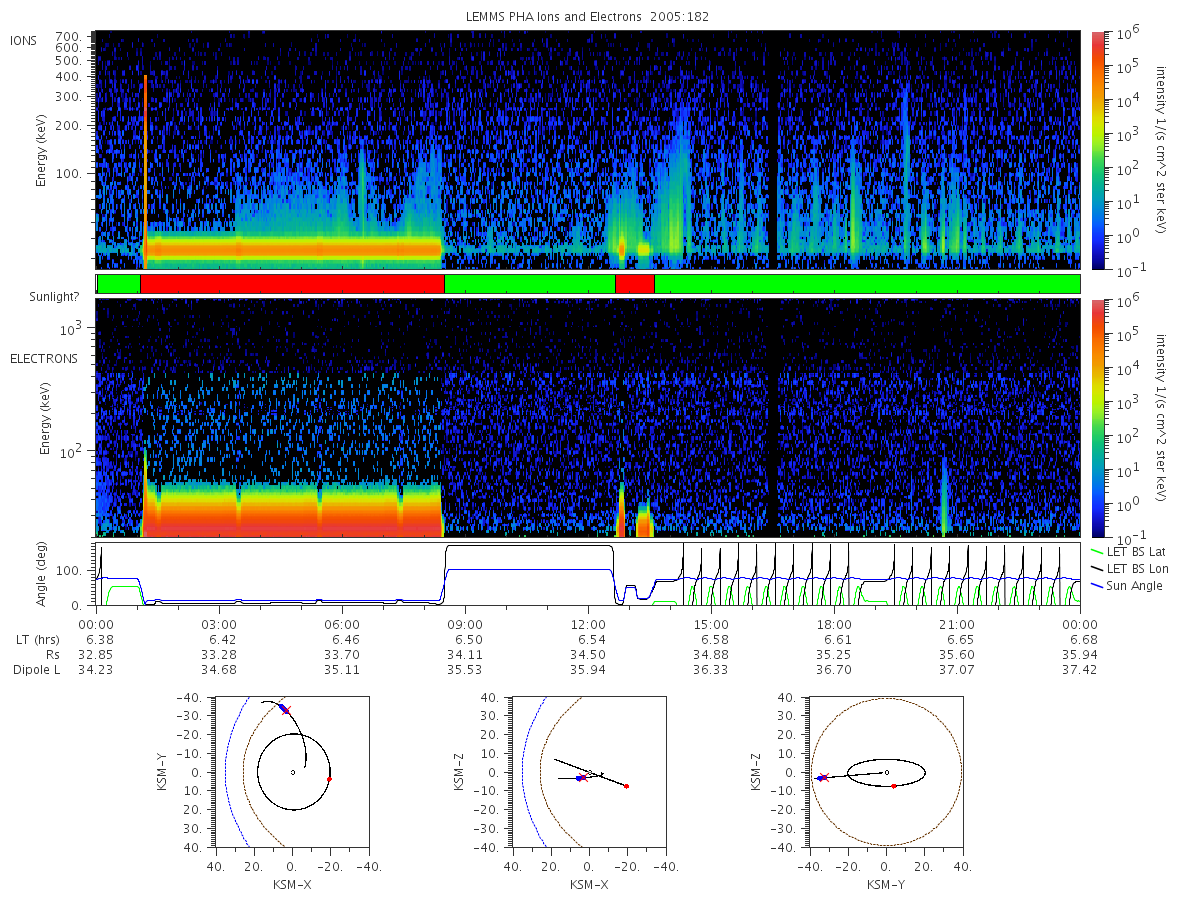Click the ions intensity color bar
The width and height of the screenshot is (1200, 900).
[1097, 150]
